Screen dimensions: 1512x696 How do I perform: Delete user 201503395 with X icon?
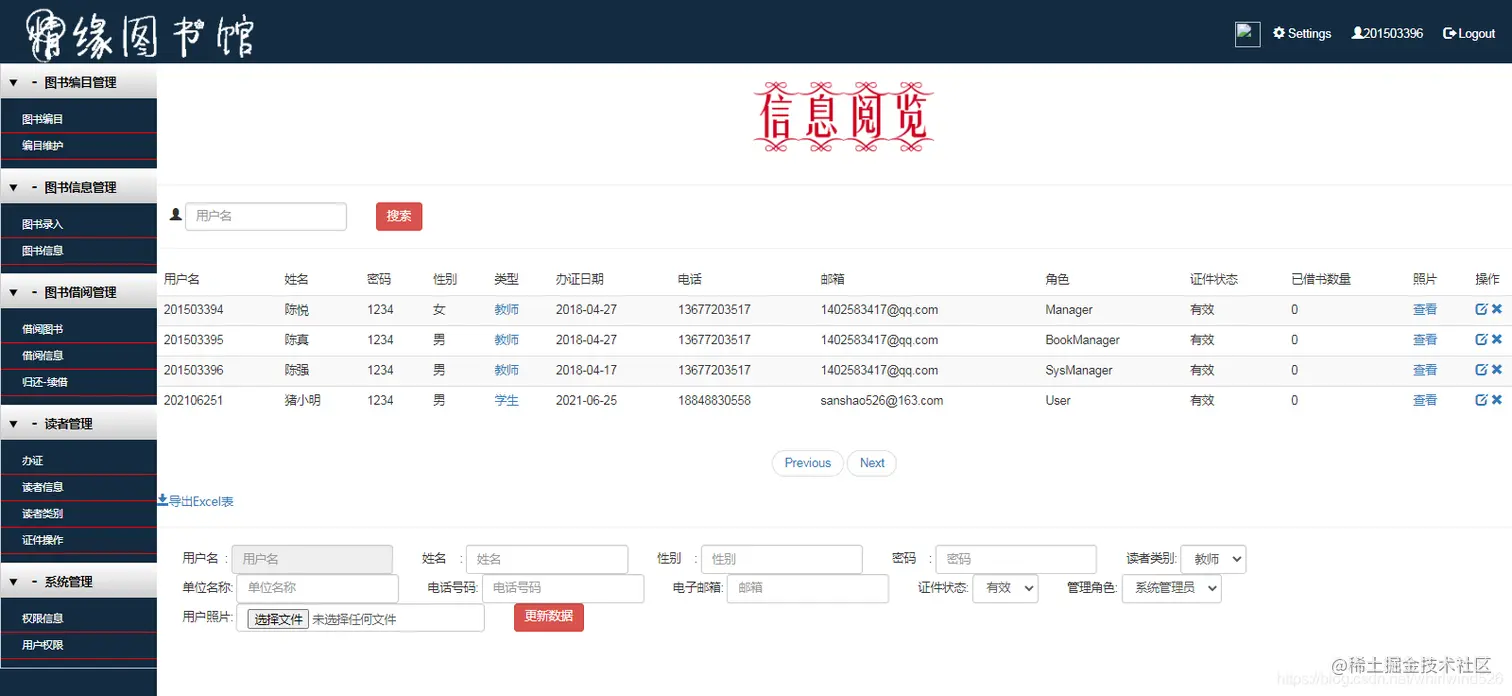(1497, 340)
